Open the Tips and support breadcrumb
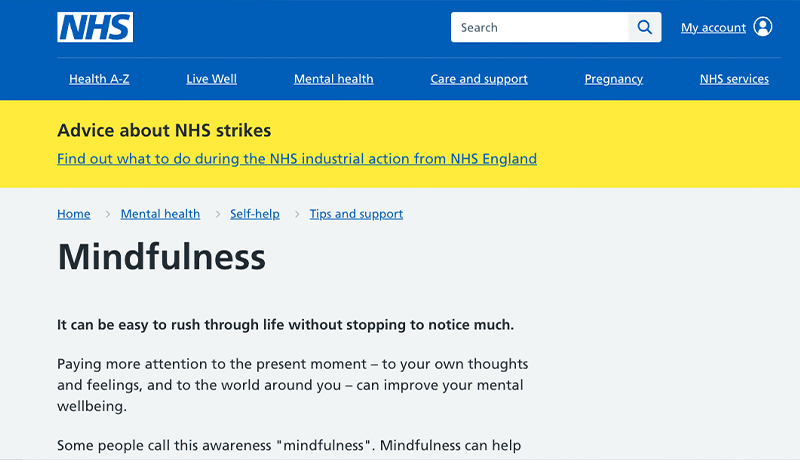The width and height of the screenshot is (800, 460). (356, 214)
